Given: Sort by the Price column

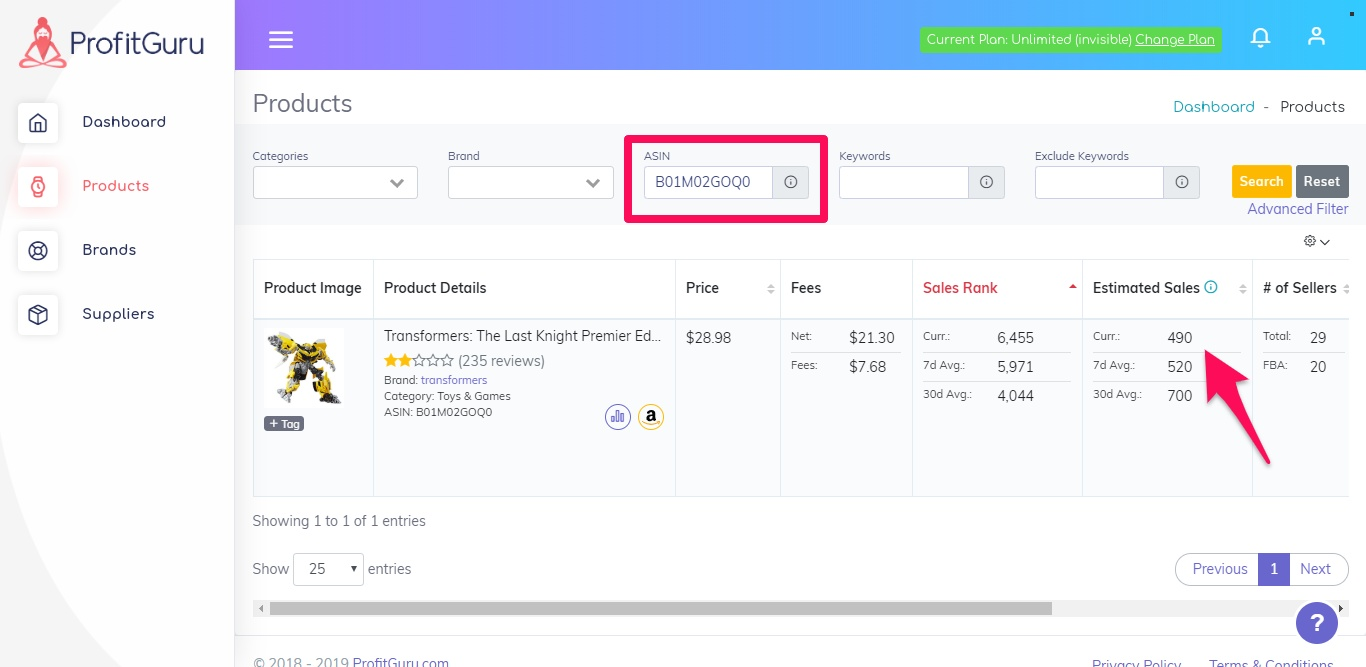Looking at the screenshot, I should coord(727,288).
